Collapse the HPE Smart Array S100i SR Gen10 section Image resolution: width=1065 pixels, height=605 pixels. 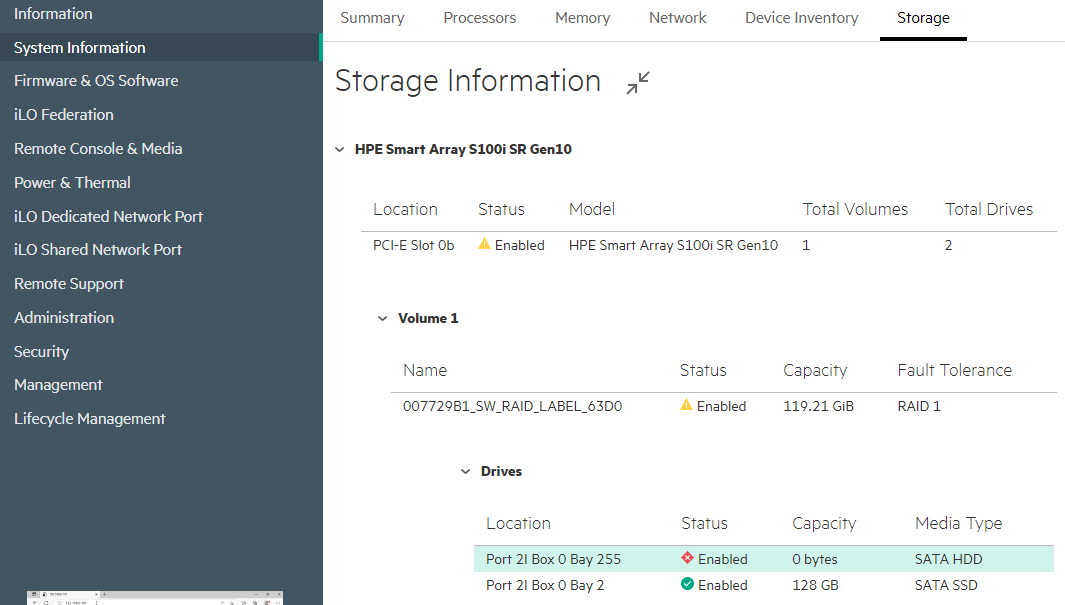click(x=340, y=148)
